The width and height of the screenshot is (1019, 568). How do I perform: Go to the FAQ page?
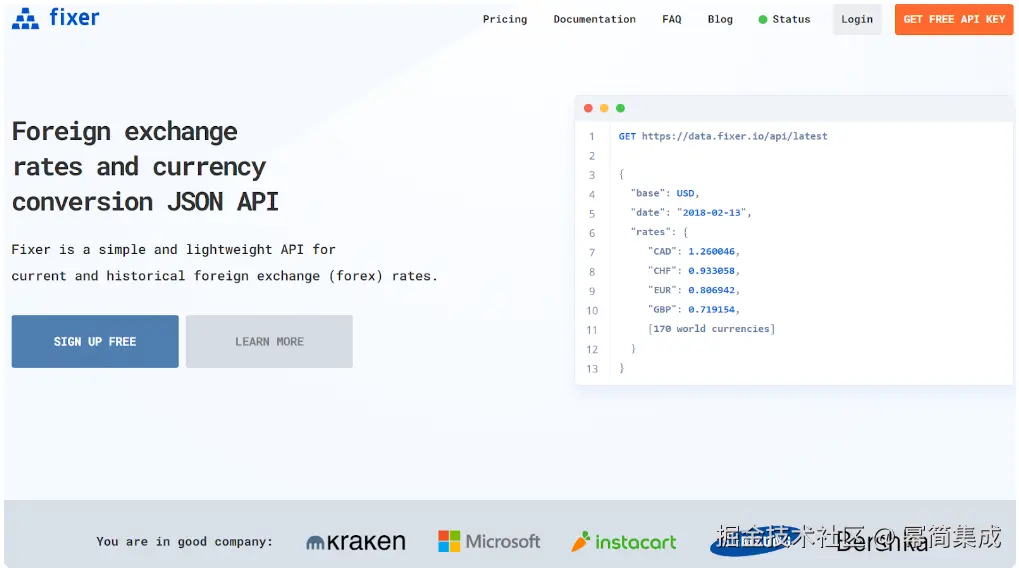click(x=672, y=19)
